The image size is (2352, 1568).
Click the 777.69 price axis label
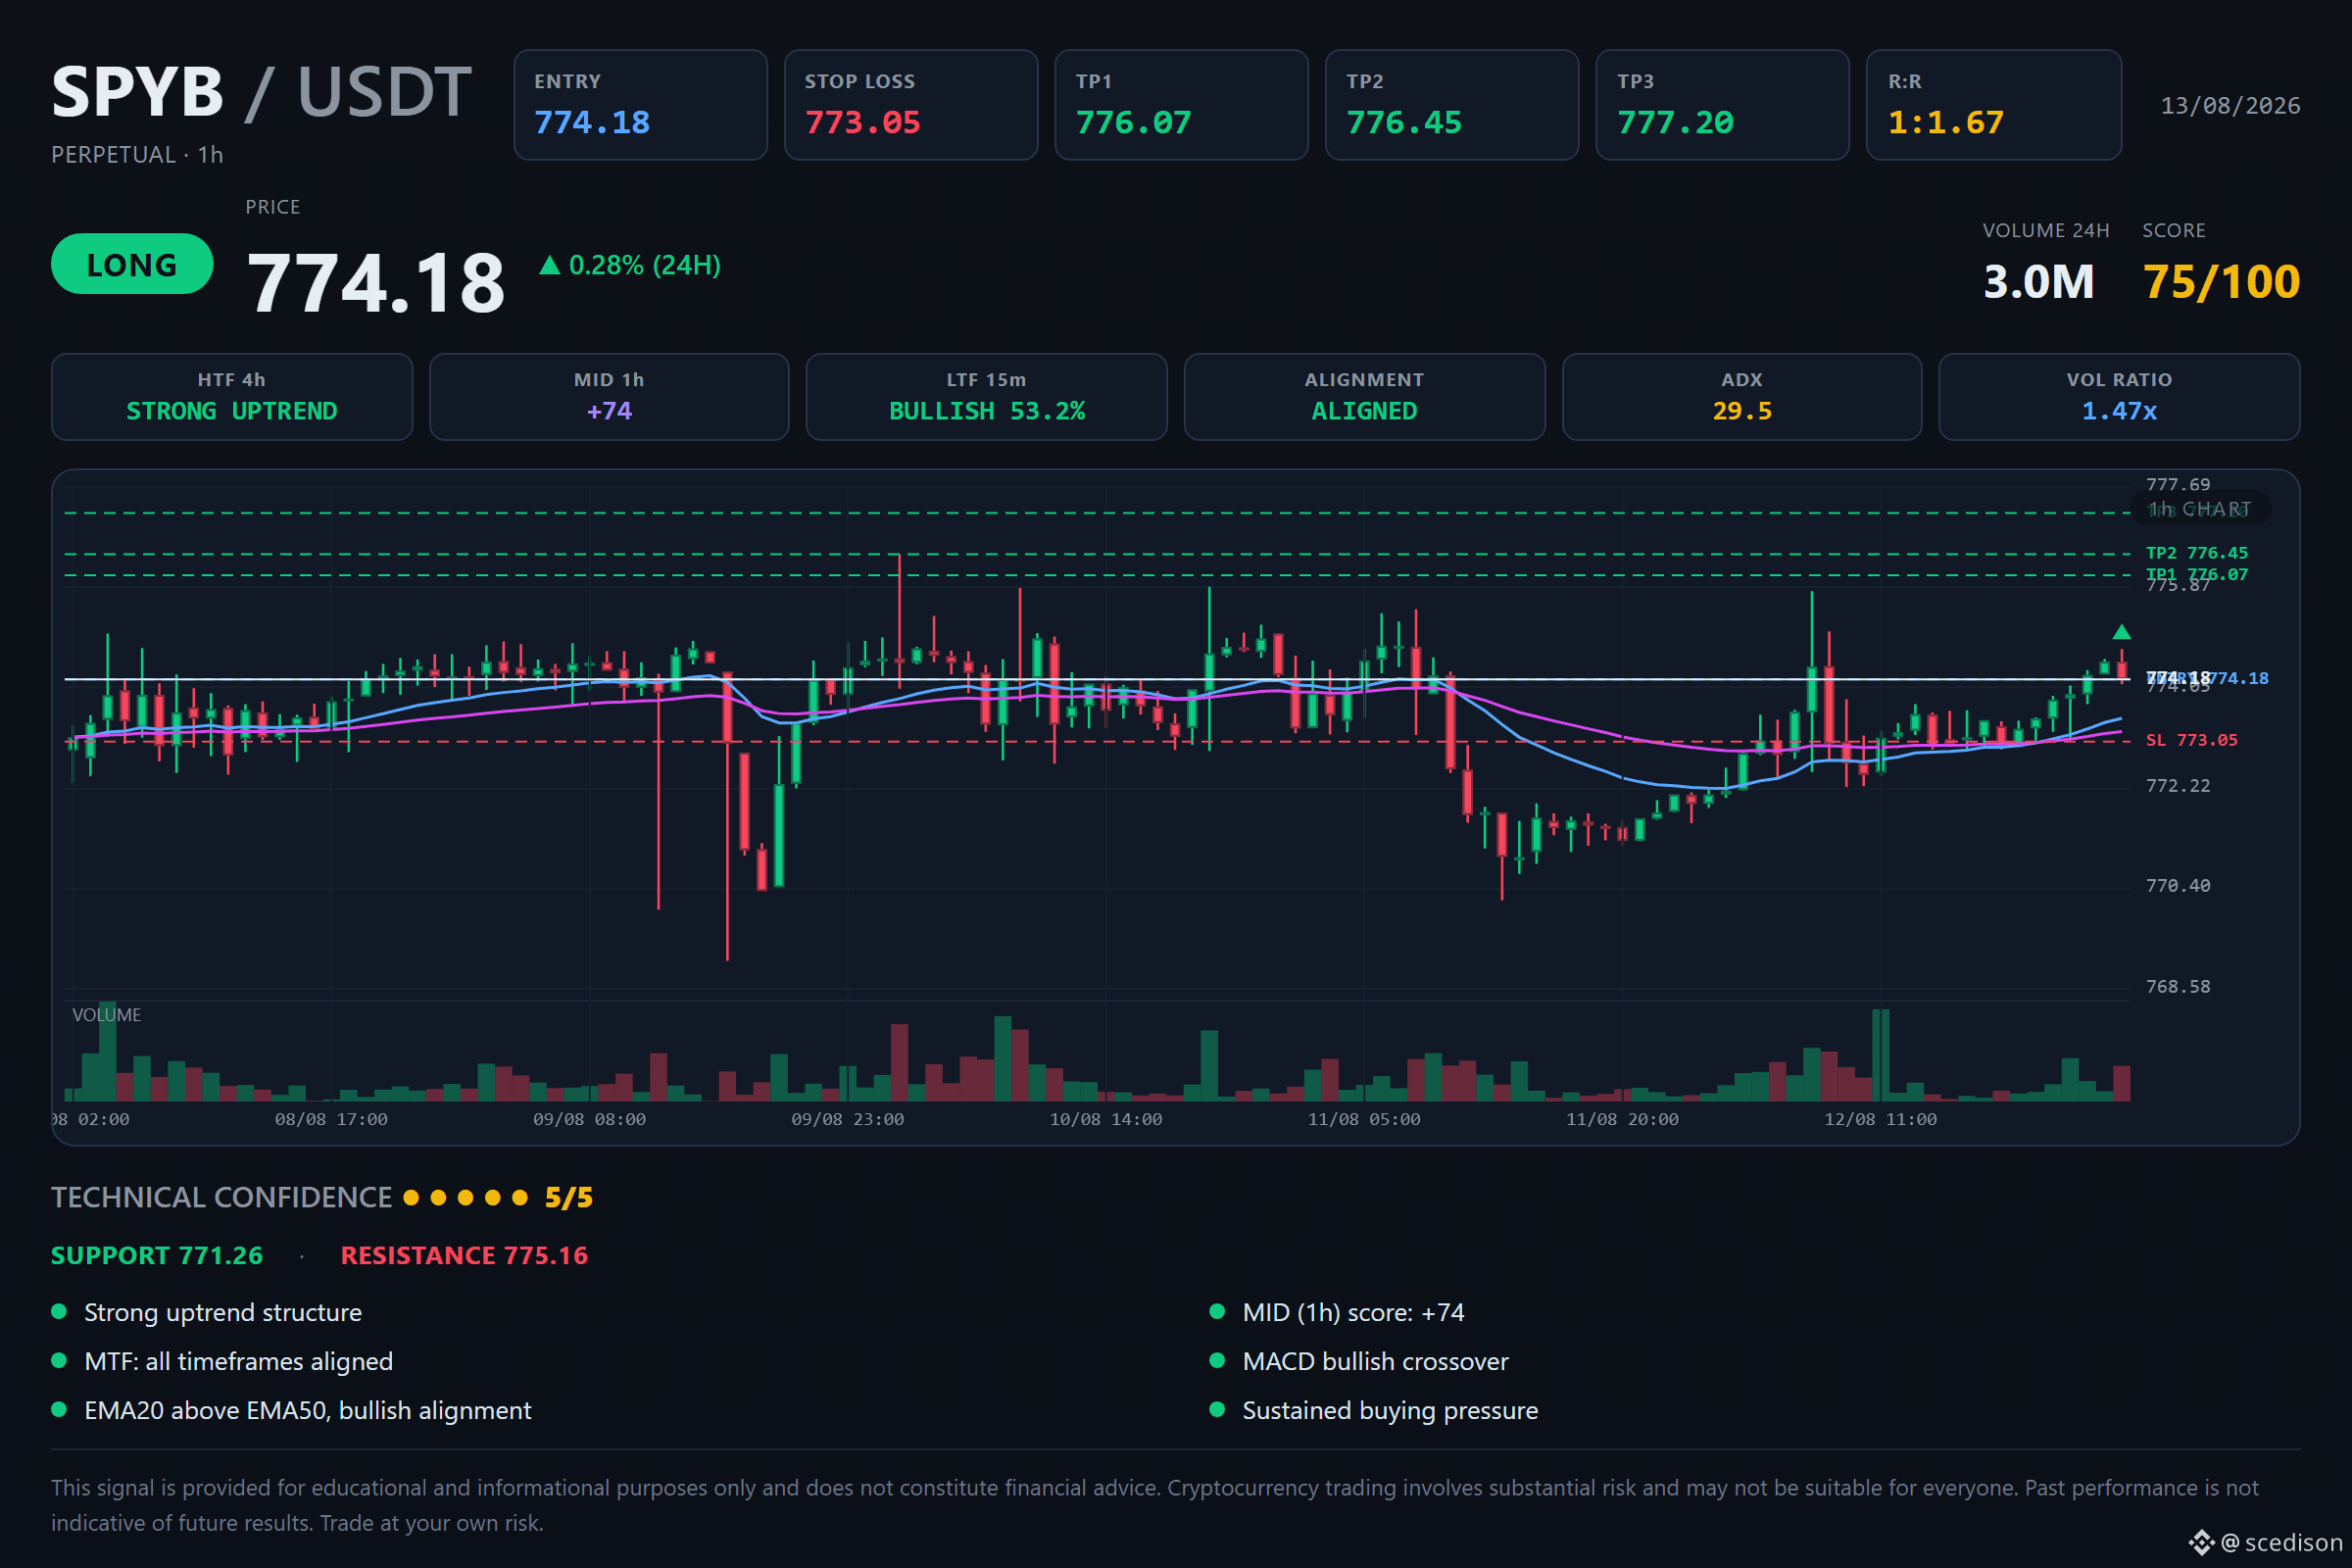2178,485
